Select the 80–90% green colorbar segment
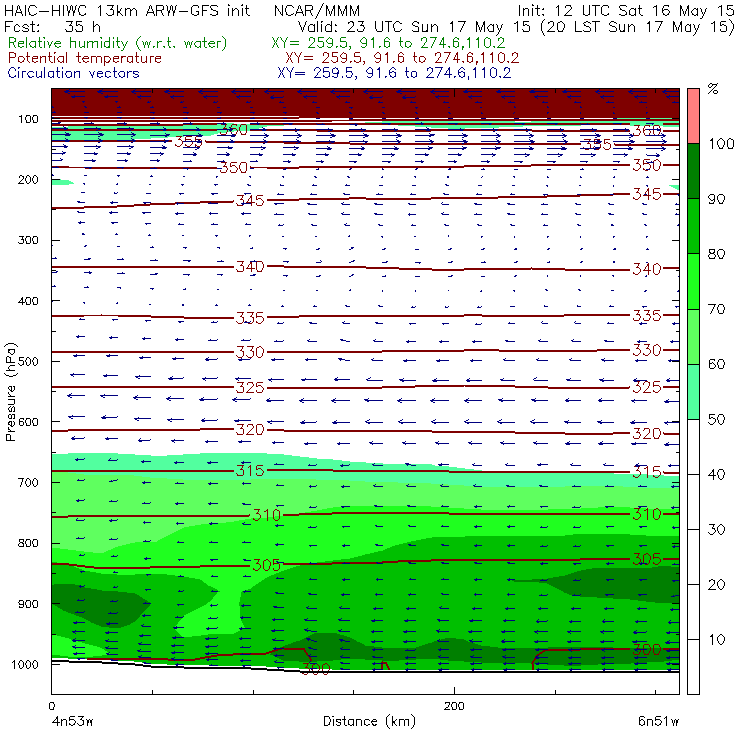Screen dimensions: 740x740 pyautogui.click(x=693, y=226)
